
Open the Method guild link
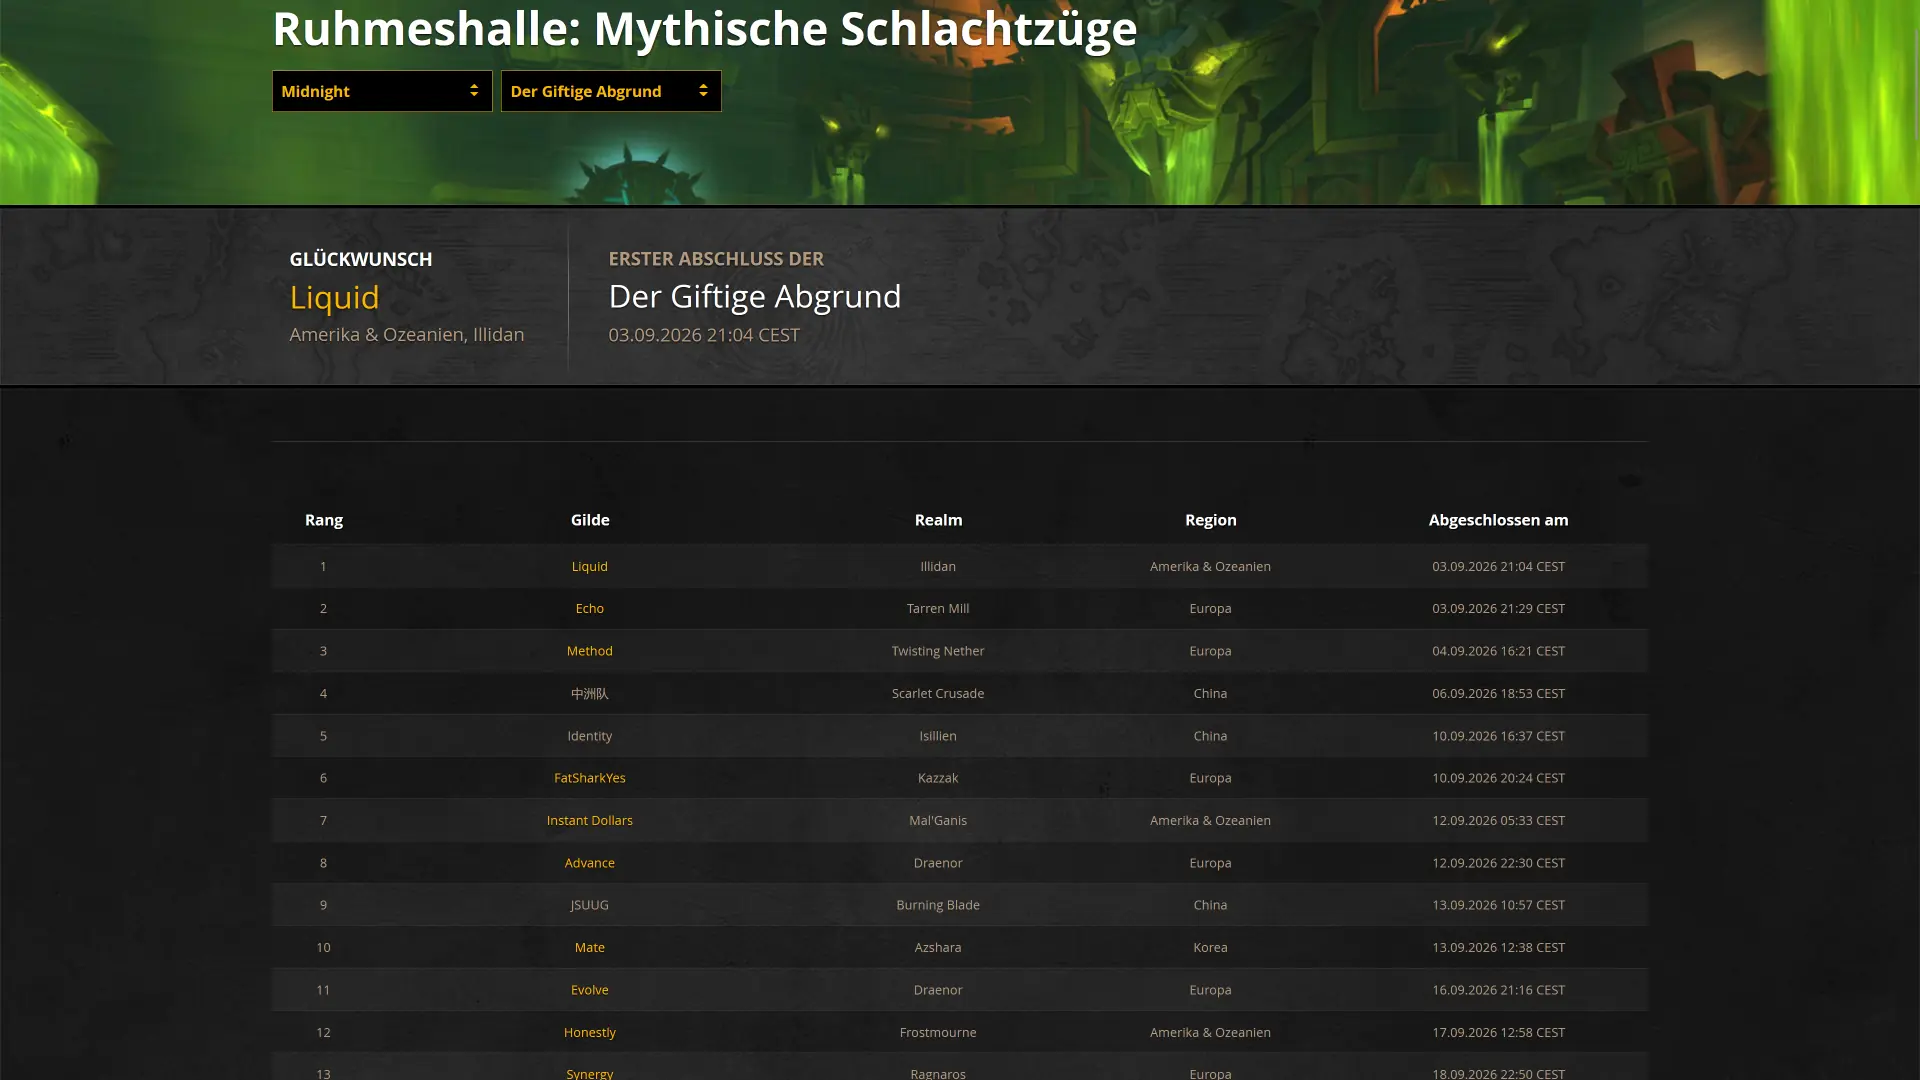(589, 651)
